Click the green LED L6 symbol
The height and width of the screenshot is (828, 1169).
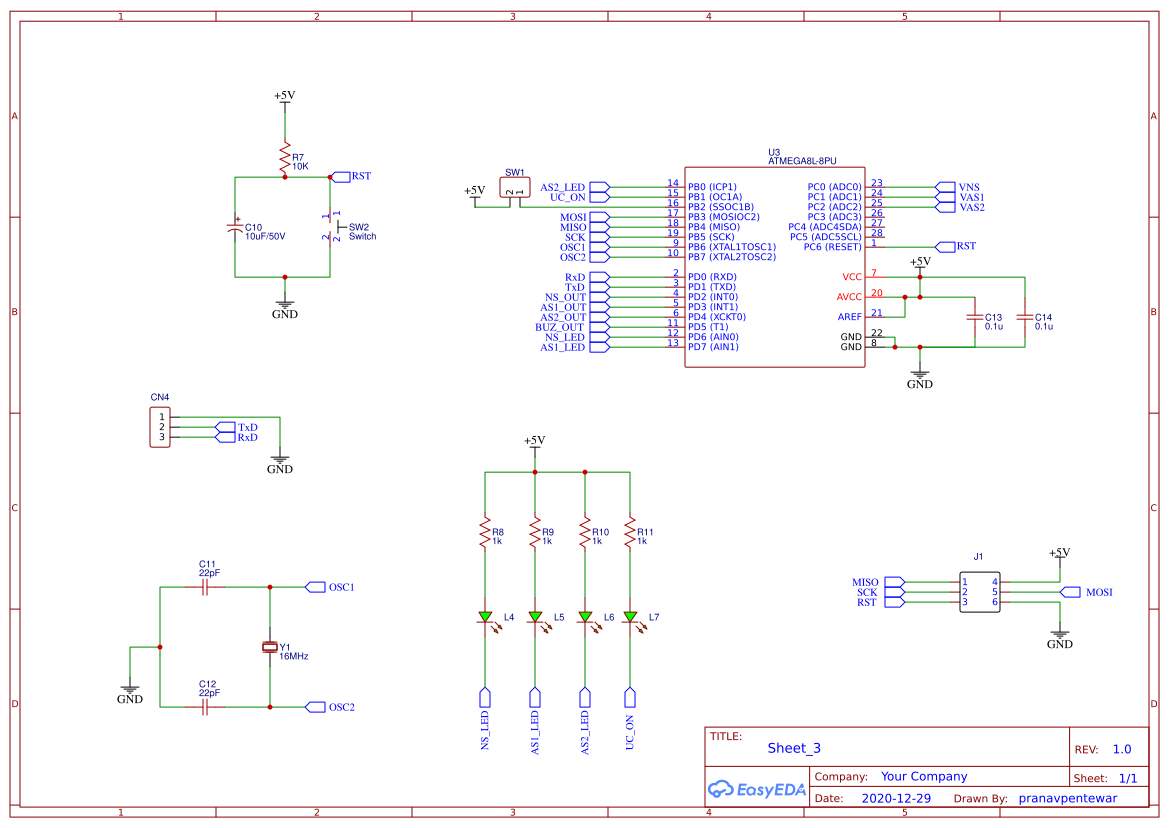(584, 616)
